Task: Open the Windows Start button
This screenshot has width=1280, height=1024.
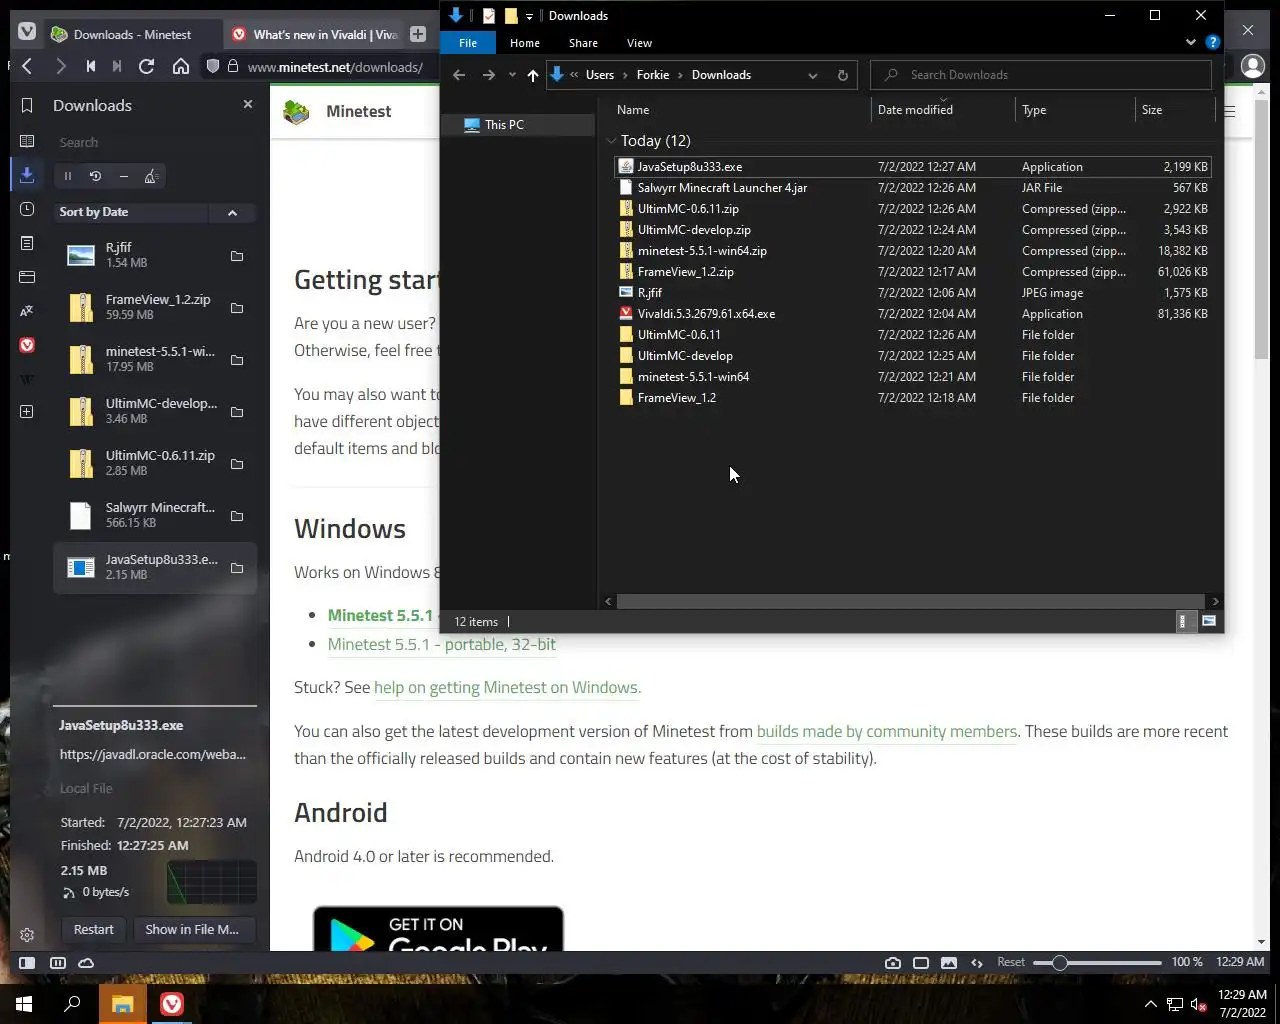Action: pos(24,1004)
